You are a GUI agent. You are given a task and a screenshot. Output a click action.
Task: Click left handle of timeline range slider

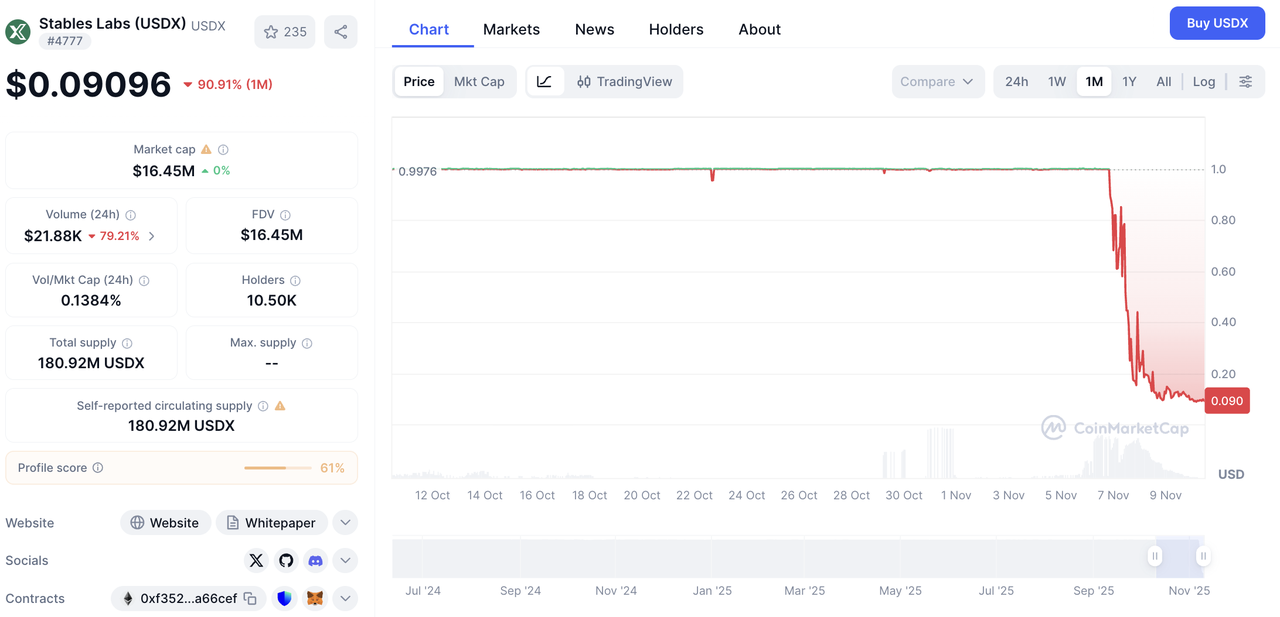1155,556
